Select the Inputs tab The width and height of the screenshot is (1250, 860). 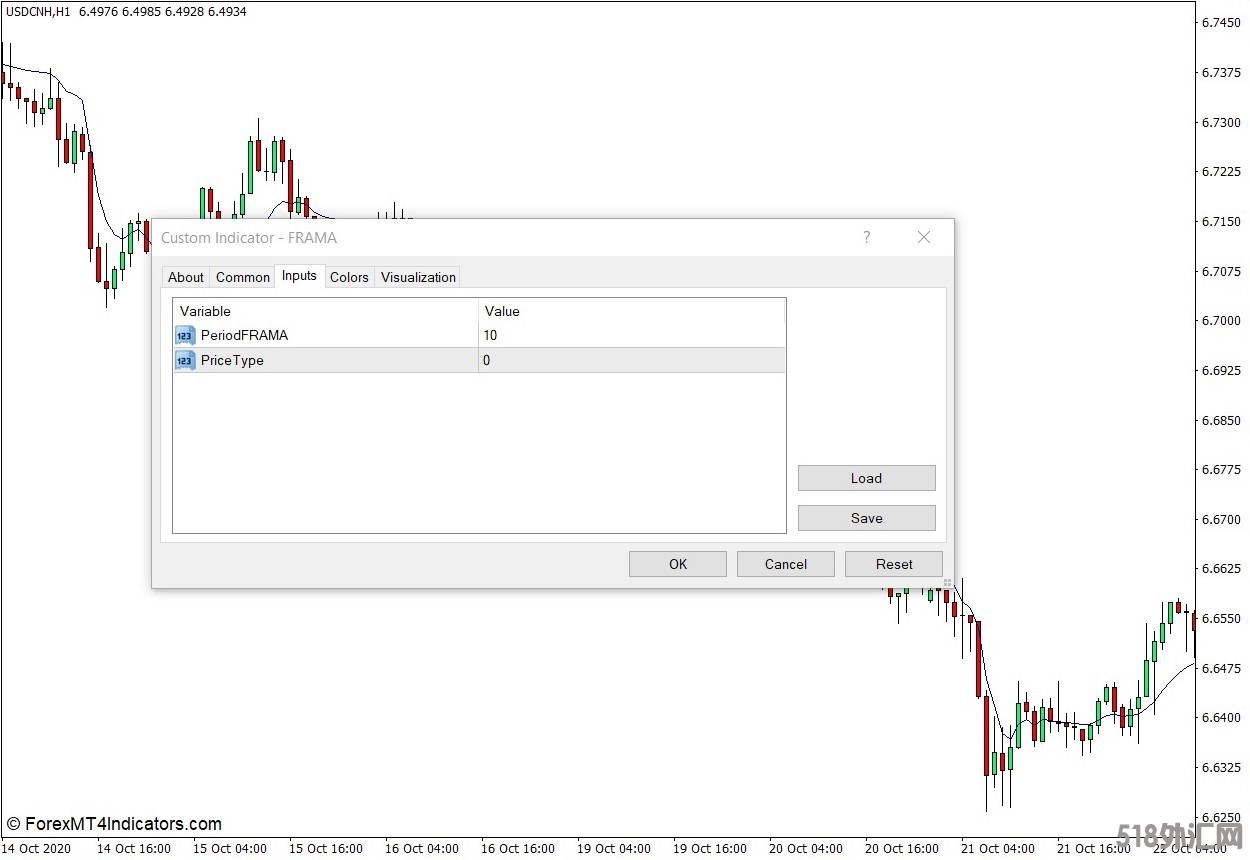299,276
